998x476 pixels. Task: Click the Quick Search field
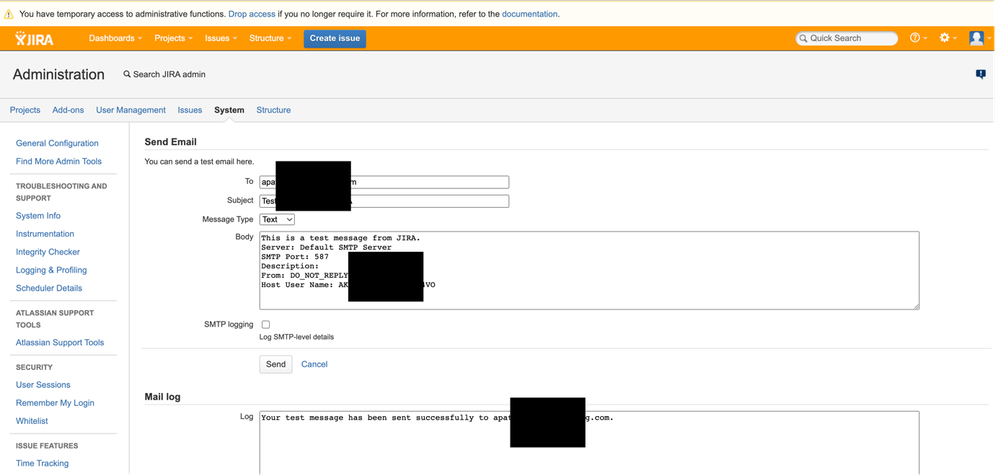tap(847, 38)
